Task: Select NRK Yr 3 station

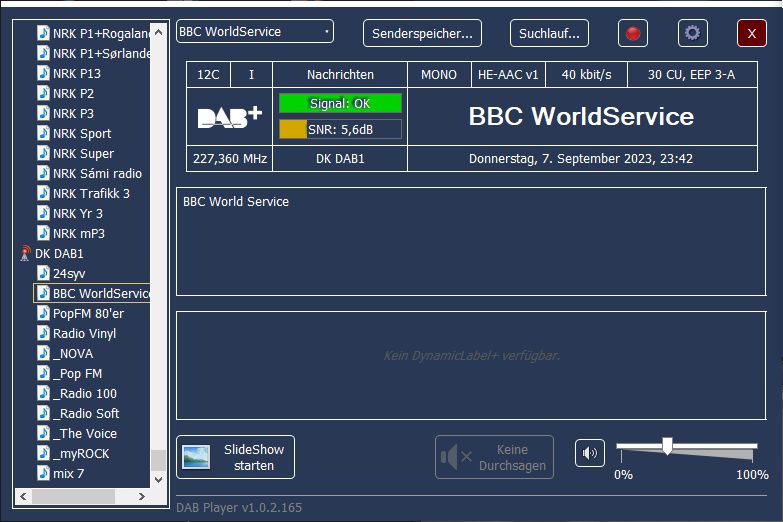Action: [78, 213]
